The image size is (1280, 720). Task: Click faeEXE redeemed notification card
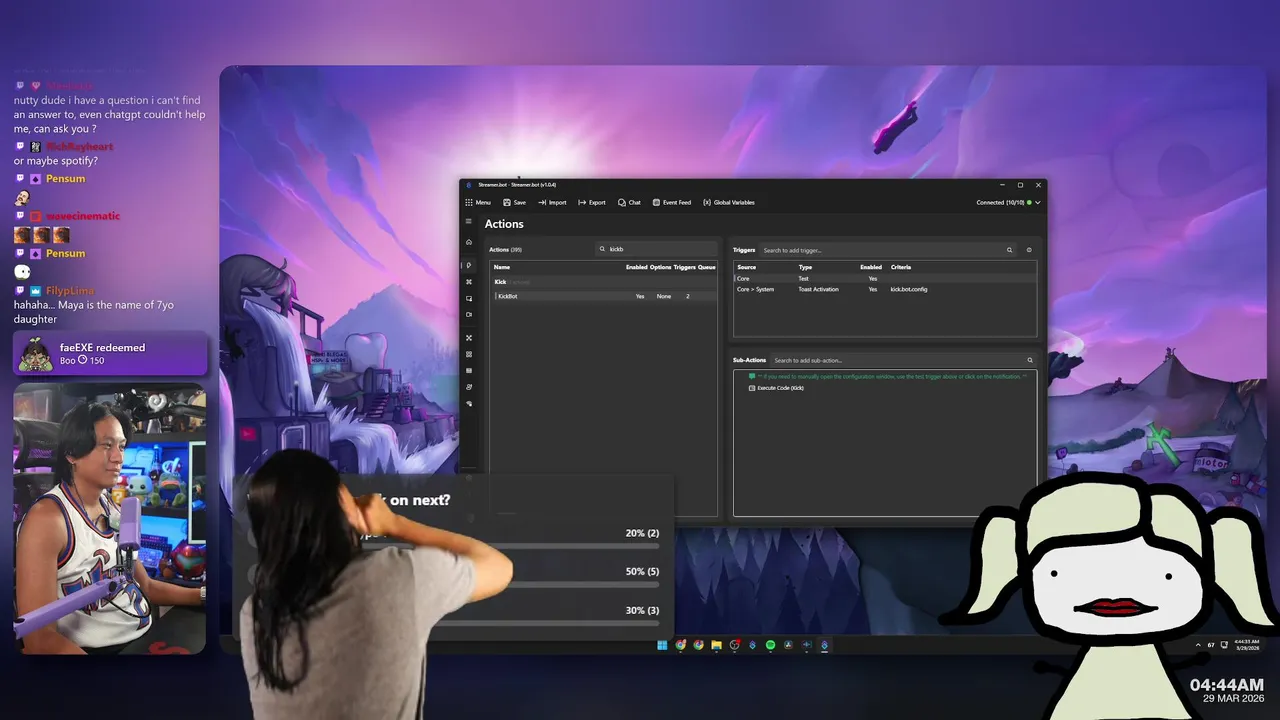click(110, 353)
